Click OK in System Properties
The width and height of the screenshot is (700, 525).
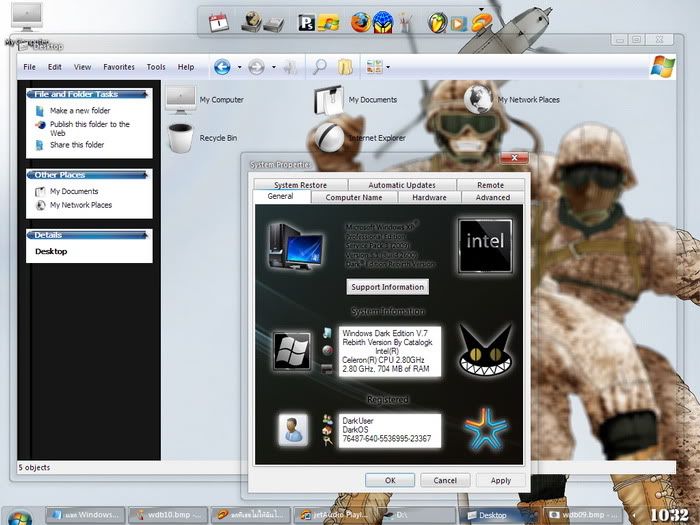pyautogui.click(x=390, y=480)
